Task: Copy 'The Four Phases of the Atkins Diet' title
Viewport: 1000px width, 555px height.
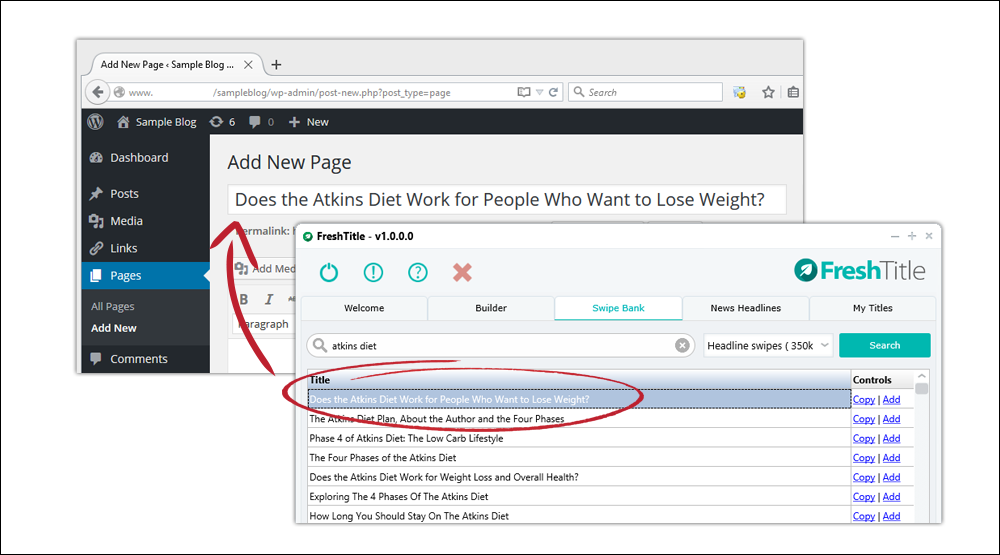Action: click(864, 458)
